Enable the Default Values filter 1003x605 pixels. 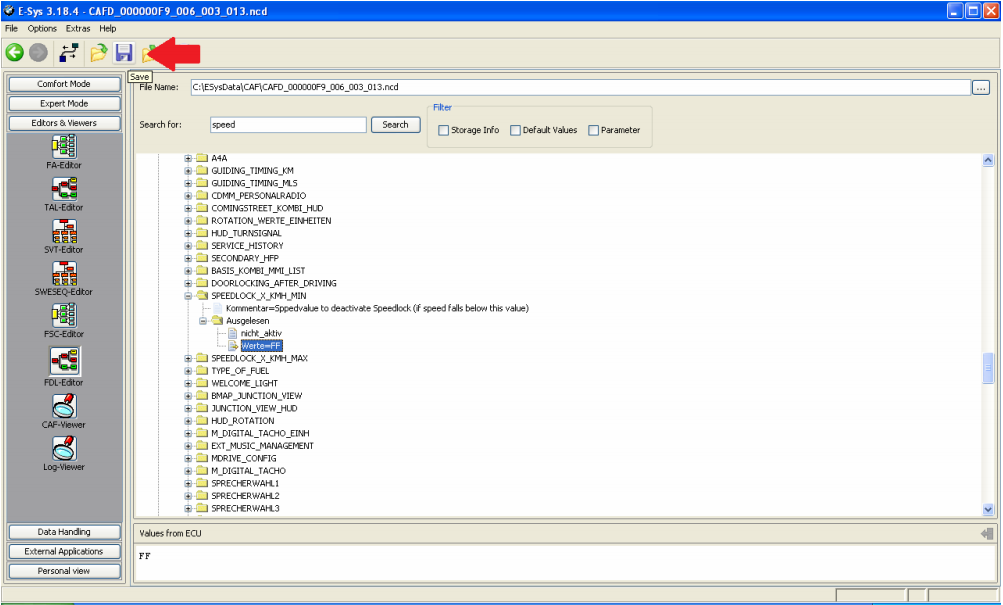coord(515,130)
